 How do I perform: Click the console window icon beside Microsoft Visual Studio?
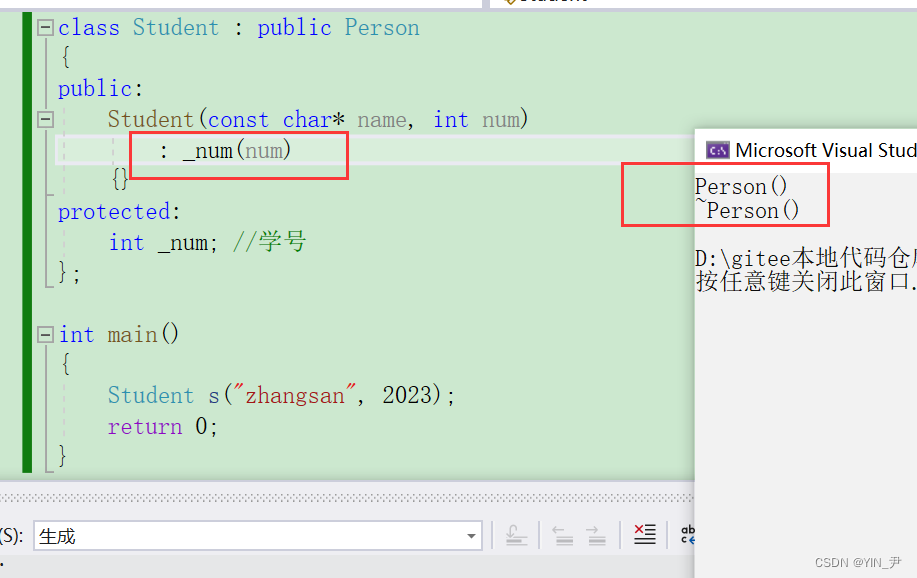[x=718, y=150]
